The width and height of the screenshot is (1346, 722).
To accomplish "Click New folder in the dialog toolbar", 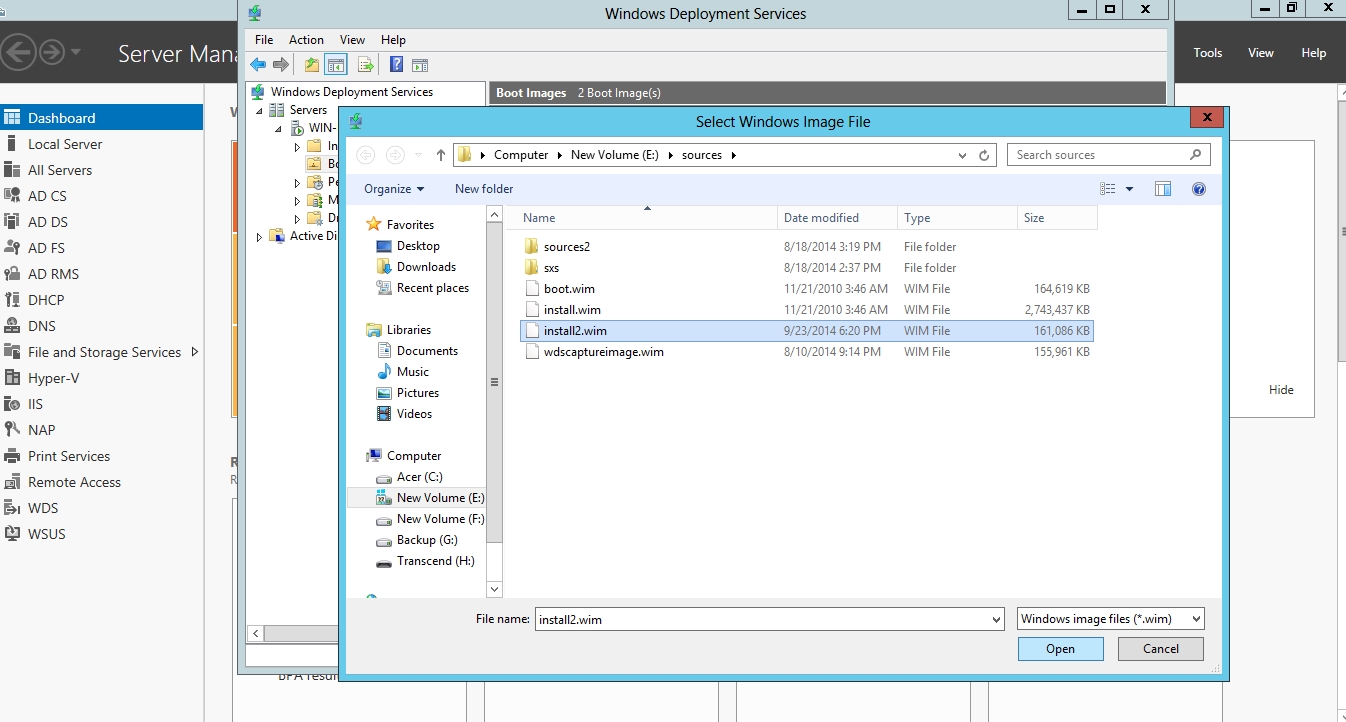I will [484, 189].
